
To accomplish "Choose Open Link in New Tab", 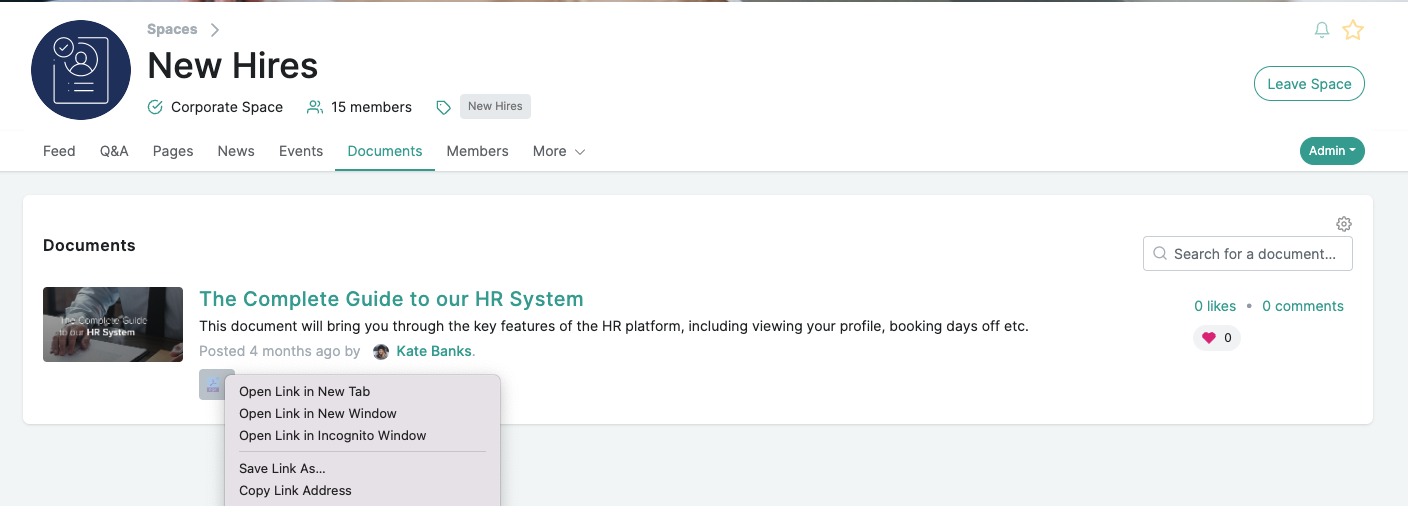I will click(304, 392).
